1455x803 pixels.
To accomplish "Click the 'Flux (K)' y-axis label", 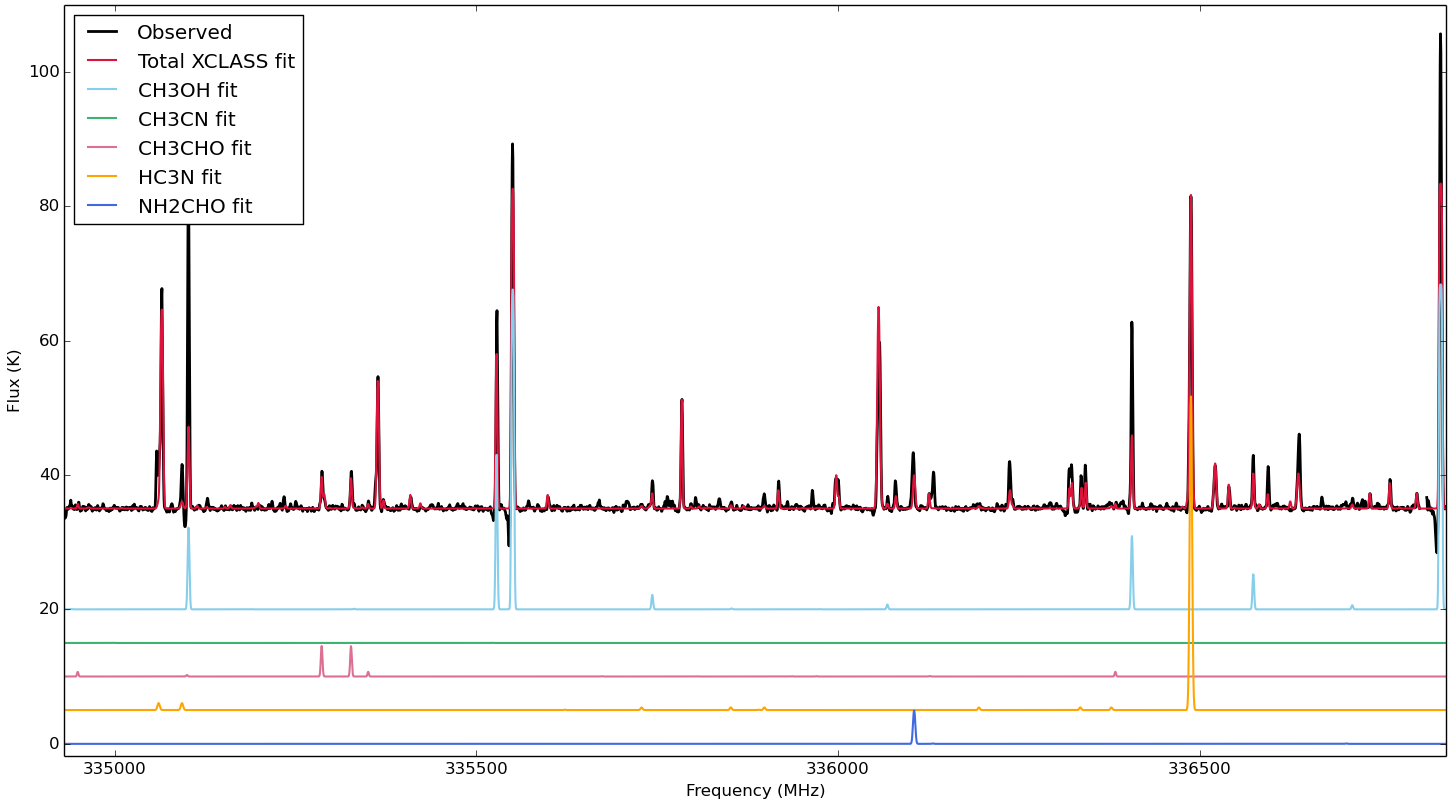I will tap(14, 380).
